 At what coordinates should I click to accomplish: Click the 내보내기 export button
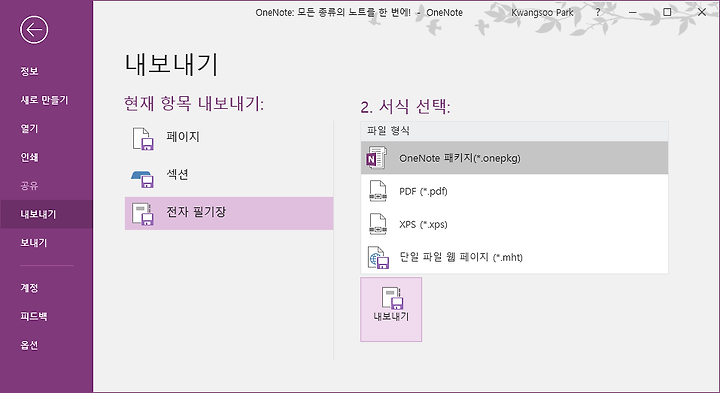pos(391,309)
